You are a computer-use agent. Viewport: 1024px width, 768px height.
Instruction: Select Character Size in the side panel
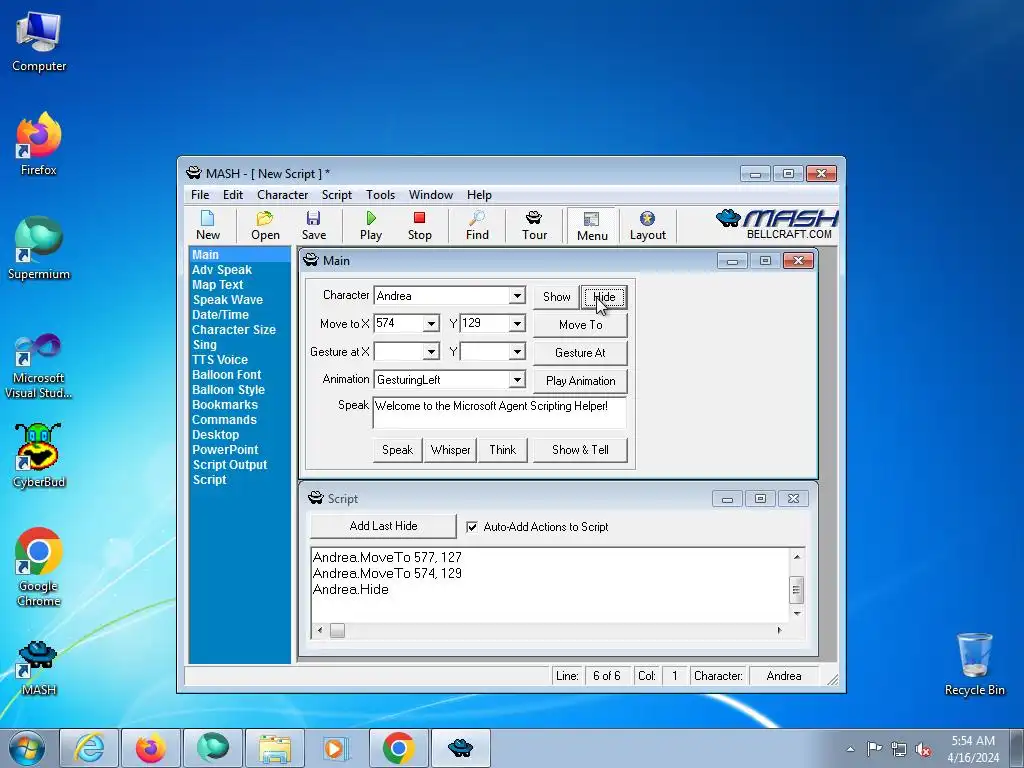point(233,330)
